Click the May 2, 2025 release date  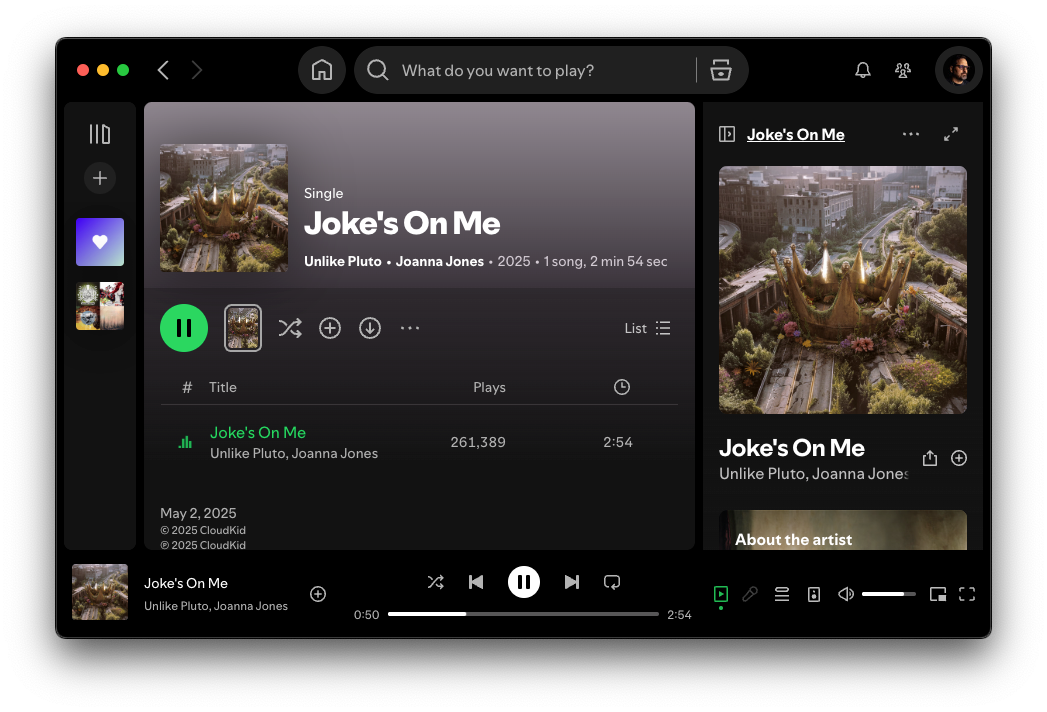(198, 513)
